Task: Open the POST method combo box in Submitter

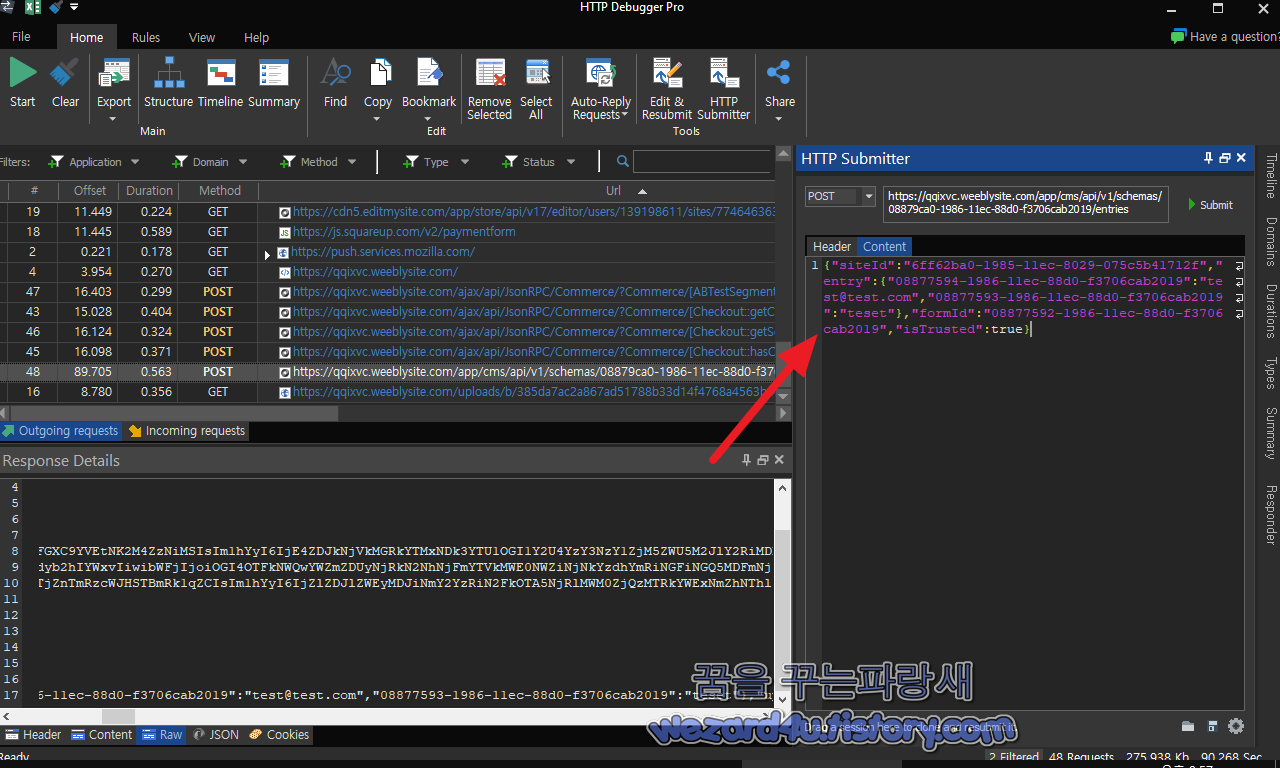Action: click(x=840, y=196)
